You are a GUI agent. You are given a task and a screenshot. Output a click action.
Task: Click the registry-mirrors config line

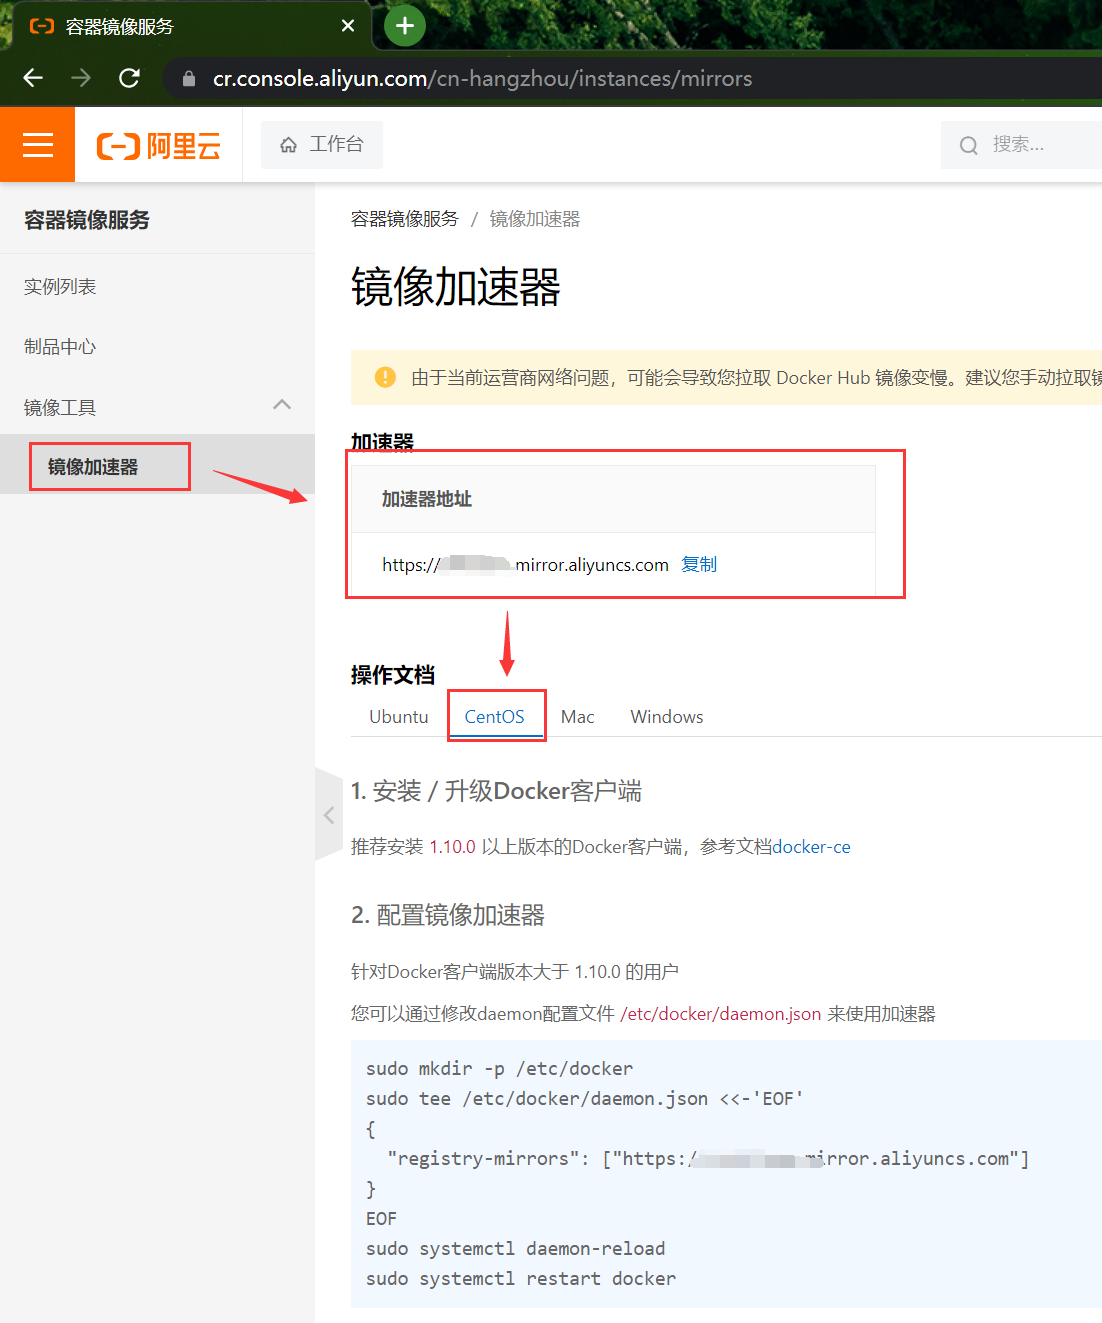click(x=708, y=1158)
